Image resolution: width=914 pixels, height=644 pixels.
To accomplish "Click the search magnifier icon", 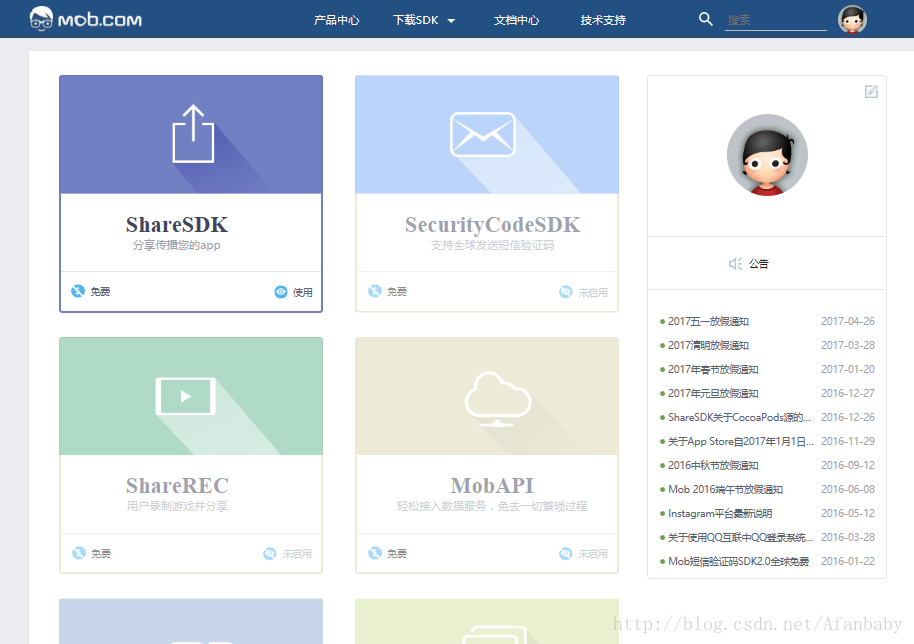I will tap(705, 19).
